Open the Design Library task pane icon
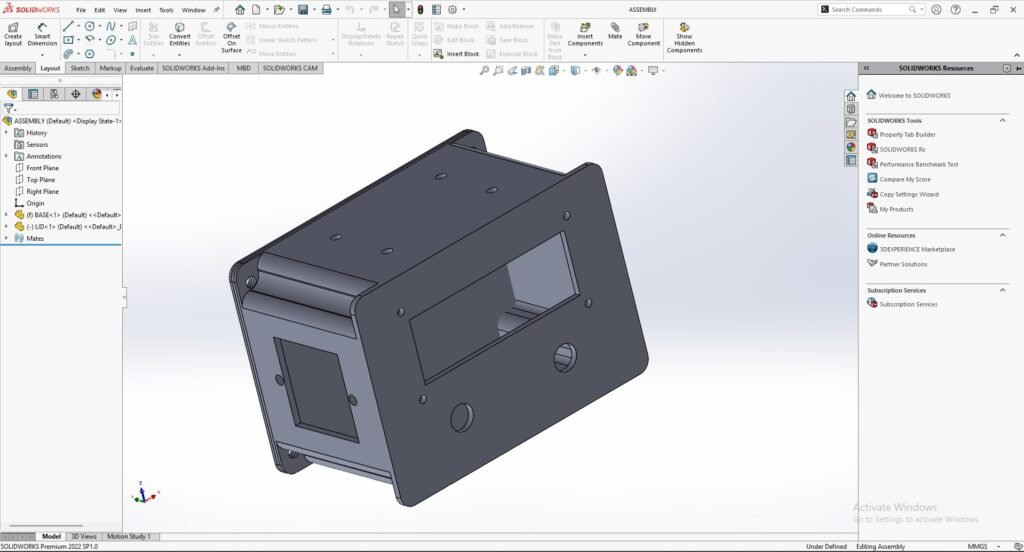This screenshot has width=1024, height=552. pos(851,109)
